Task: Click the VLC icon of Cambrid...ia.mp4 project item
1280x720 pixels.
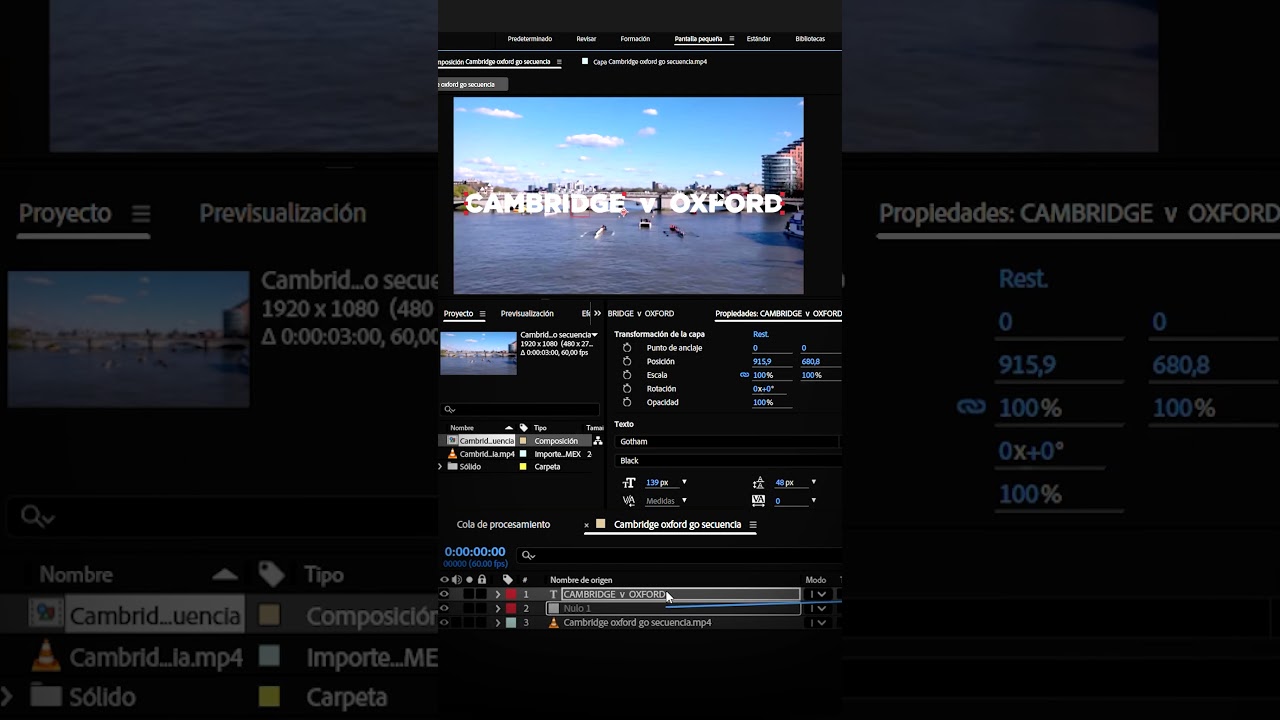Action: tap(452, 454)
